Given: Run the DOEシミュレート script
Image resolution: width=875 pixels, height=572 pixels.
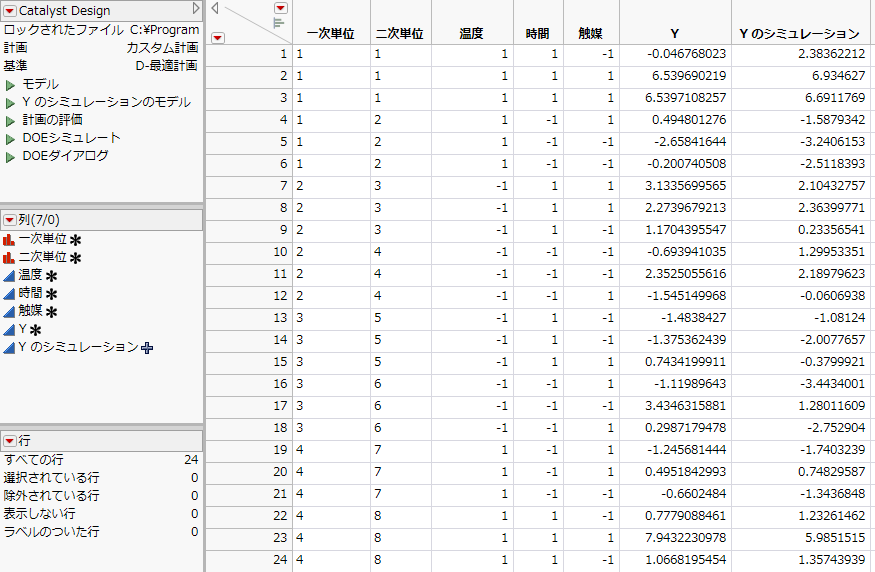Looking at the screenshot, I should click(x=10, y=138).
